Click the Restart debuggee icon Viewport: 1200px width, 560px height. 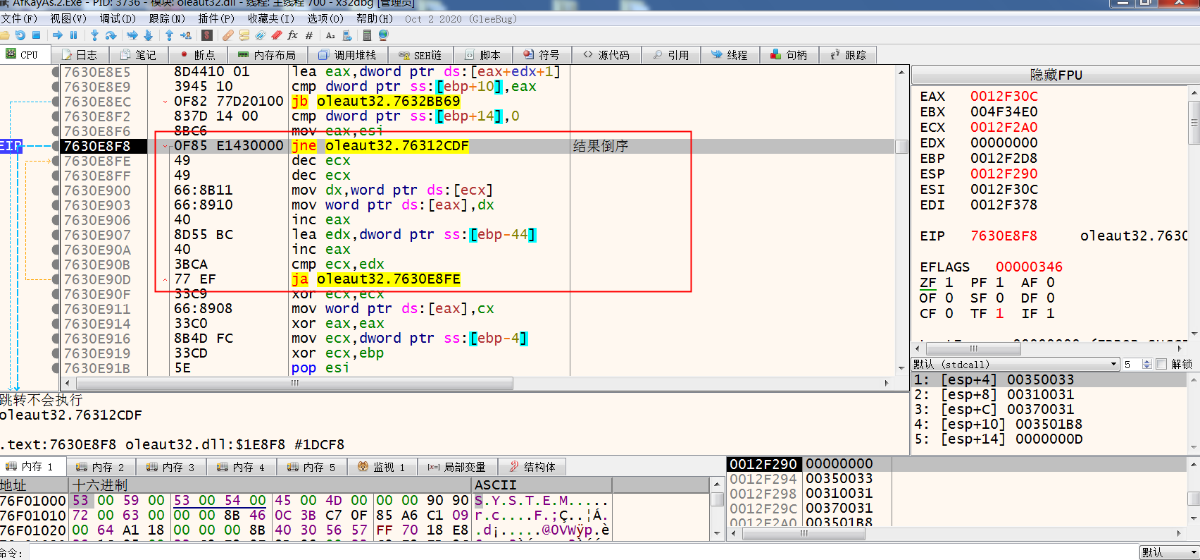point(20,35)
